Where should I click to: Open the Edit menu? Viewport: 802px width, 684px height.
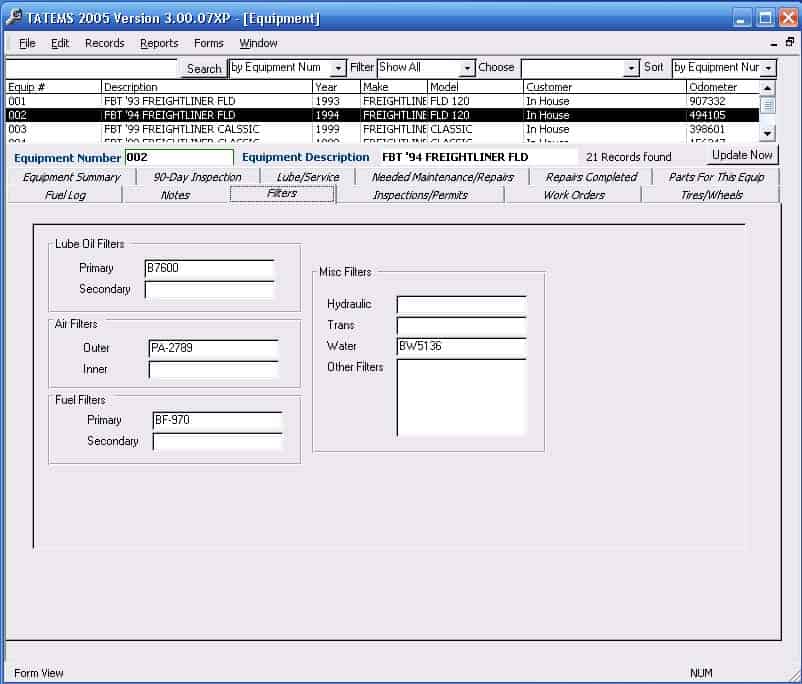[x=60, y=43]
